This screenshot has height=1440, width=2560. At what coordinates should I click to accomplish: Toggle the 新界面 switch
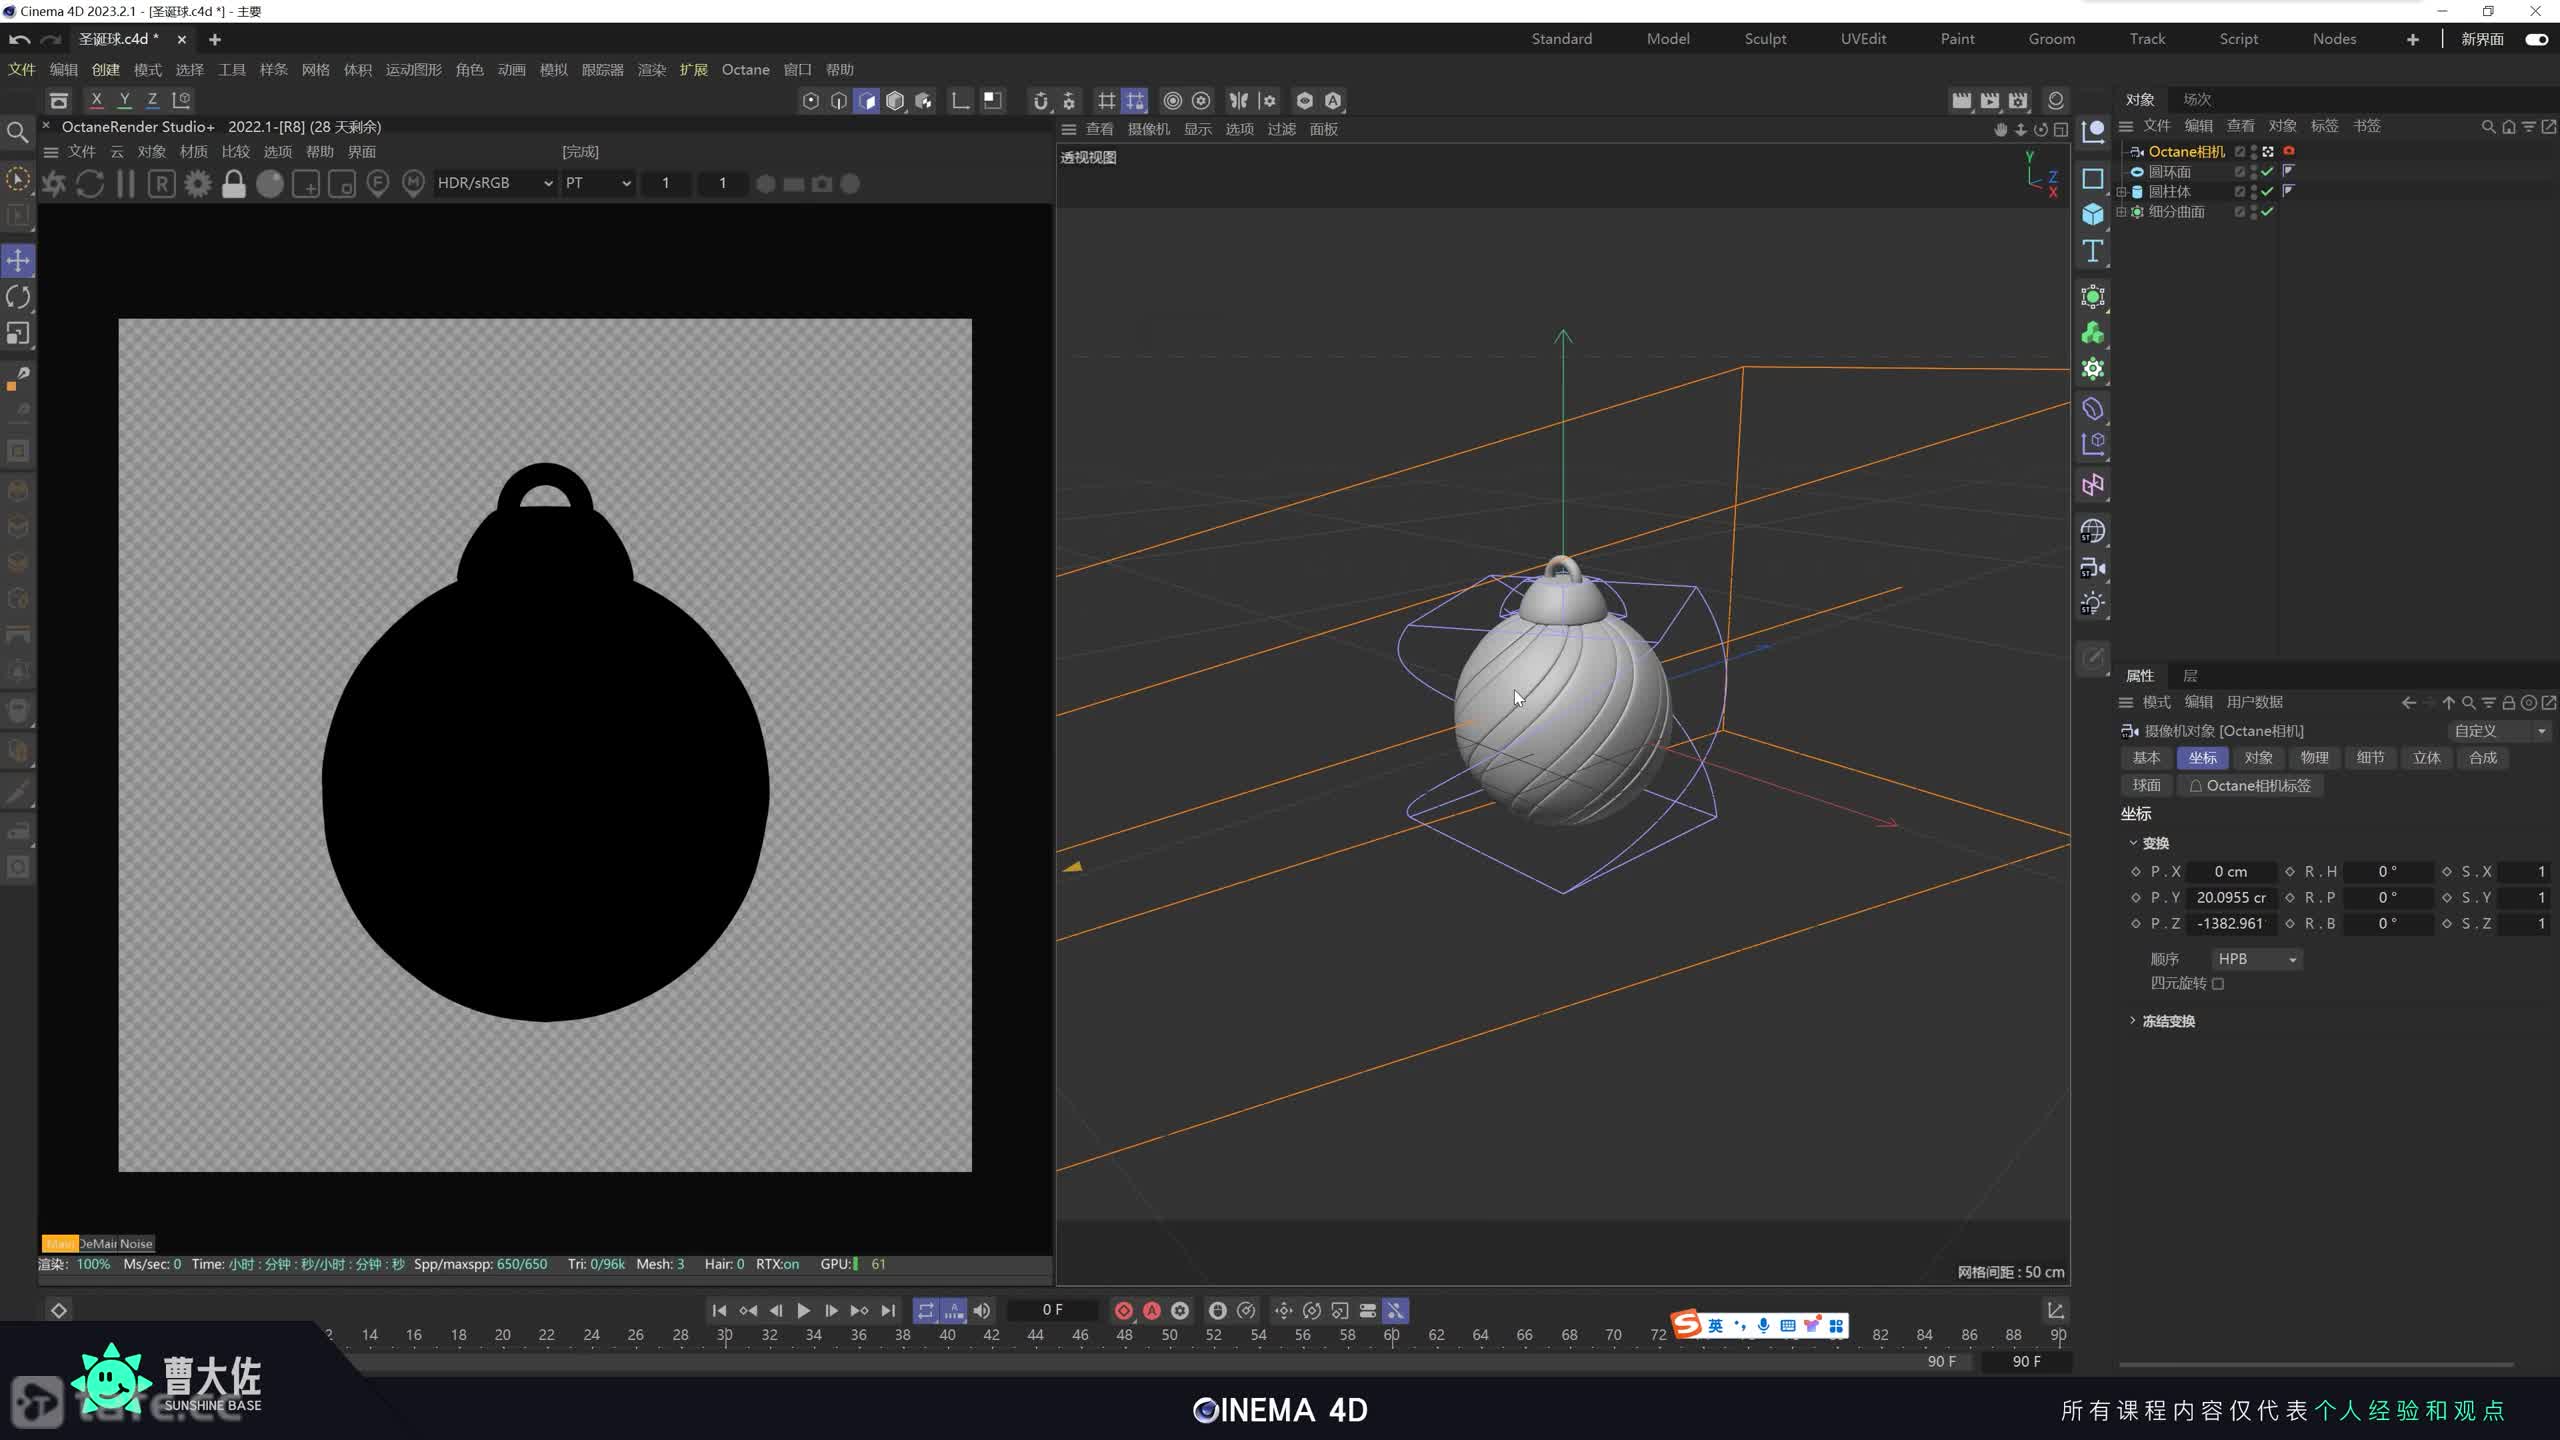2536,39
